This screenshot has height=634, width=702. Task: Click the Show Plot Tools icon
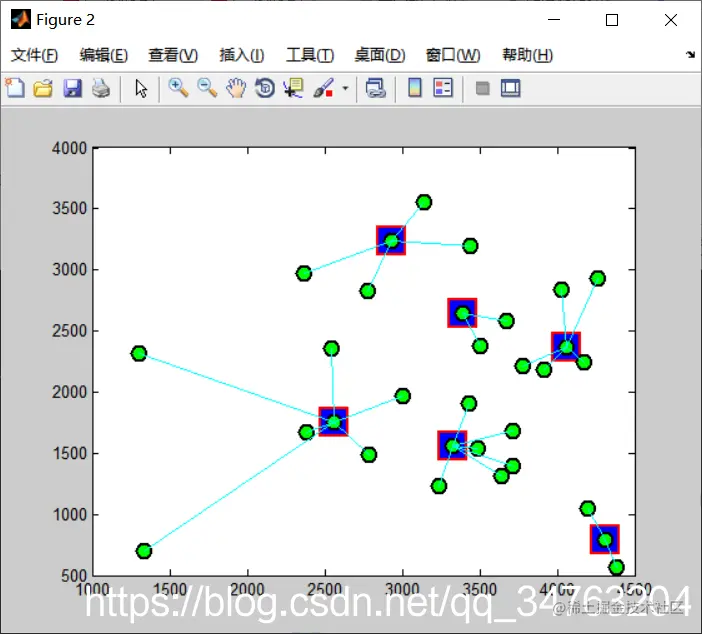click(510, 88)
